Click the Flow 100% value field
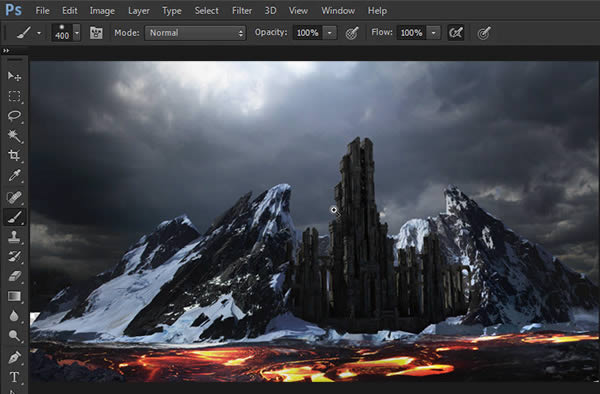This screenshot has height=394, width=600. (411, 33)
